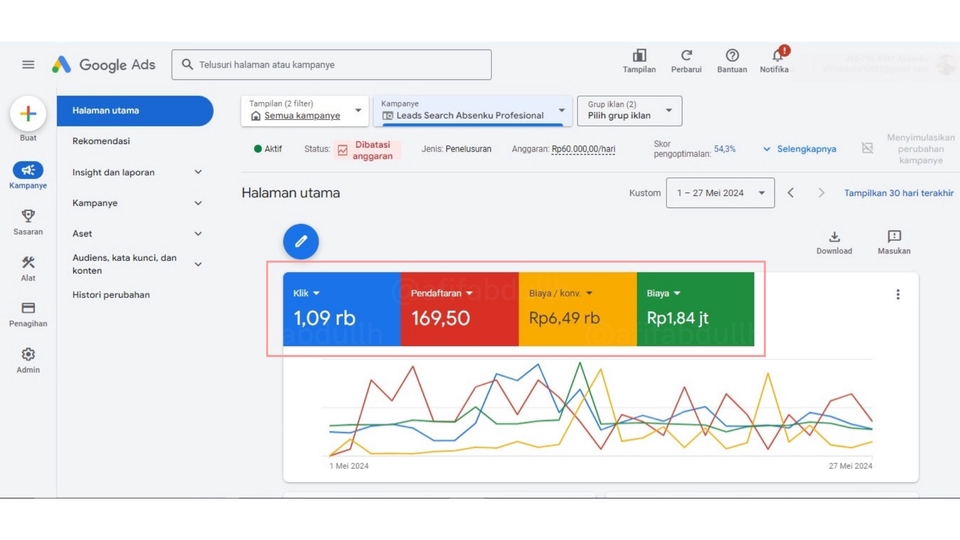Expand details with Selengkapnya
The height and width of the screenshot is (540, 960).
coord(799,149)
